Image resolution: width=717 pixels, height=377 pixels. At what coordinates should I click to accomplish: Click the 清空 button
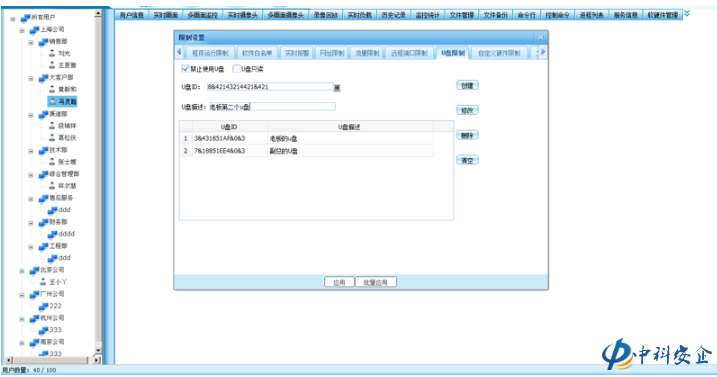pos(467,161)
